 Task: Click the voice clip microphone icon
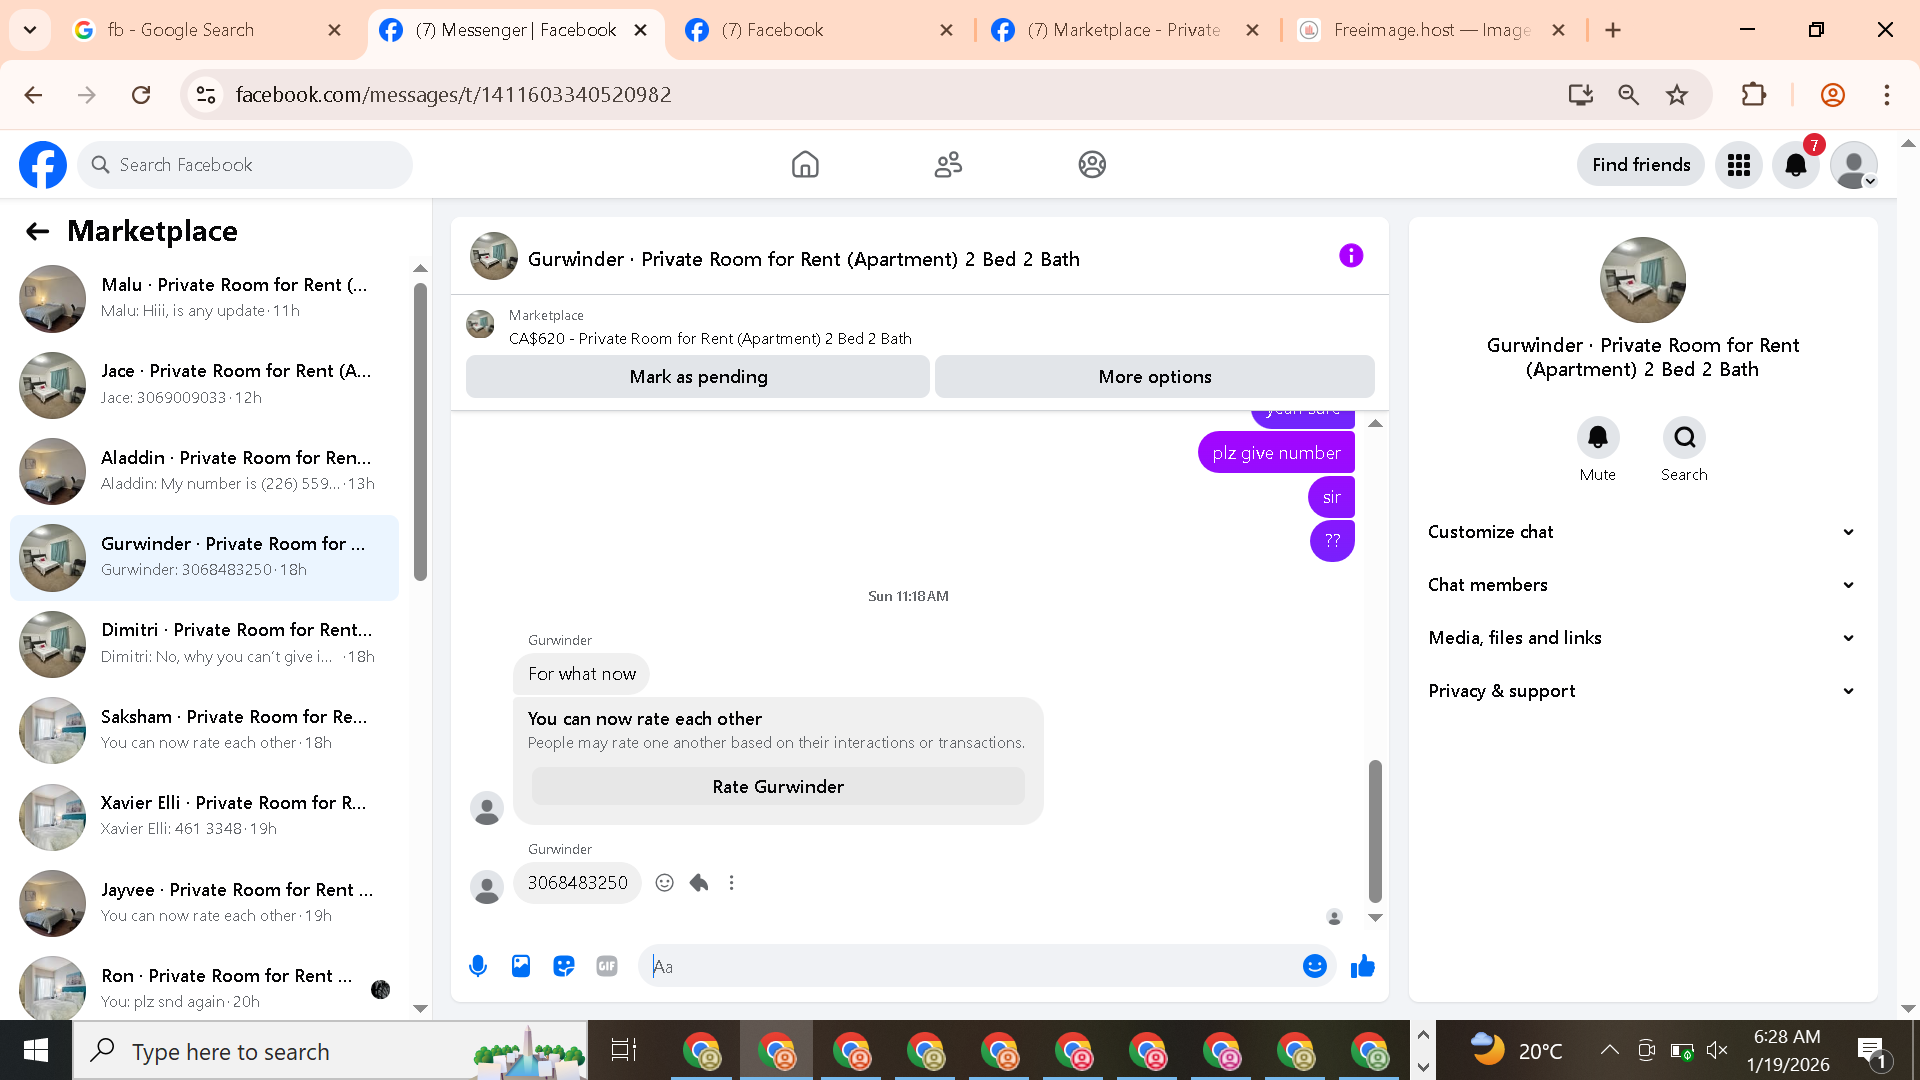(478, 966)
